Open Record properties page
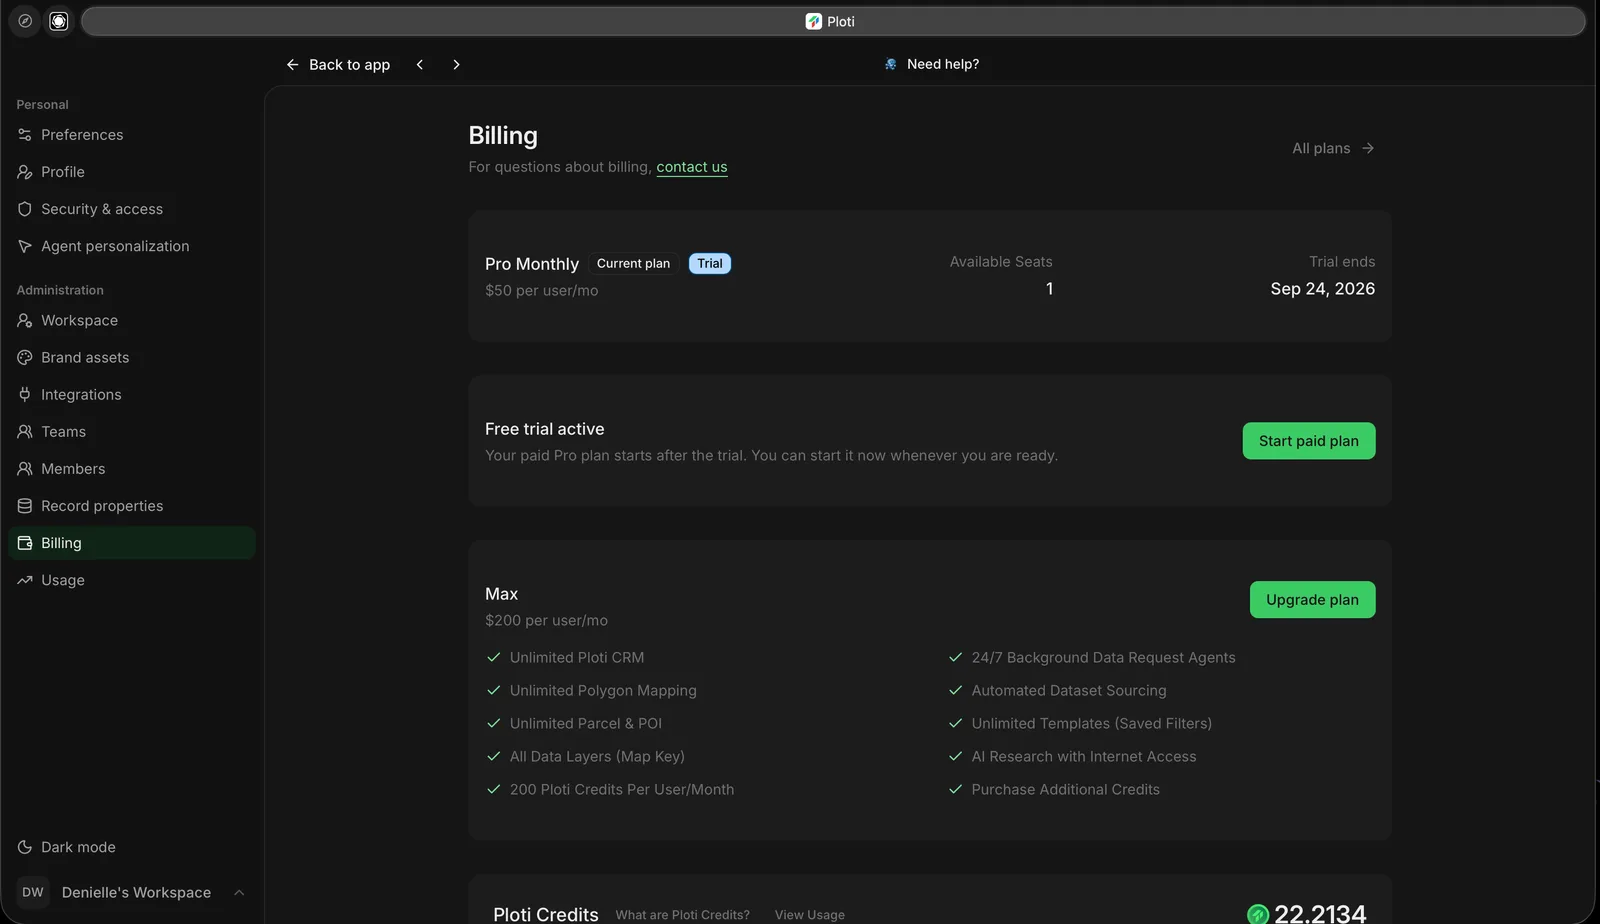 [x=132, y=506]
